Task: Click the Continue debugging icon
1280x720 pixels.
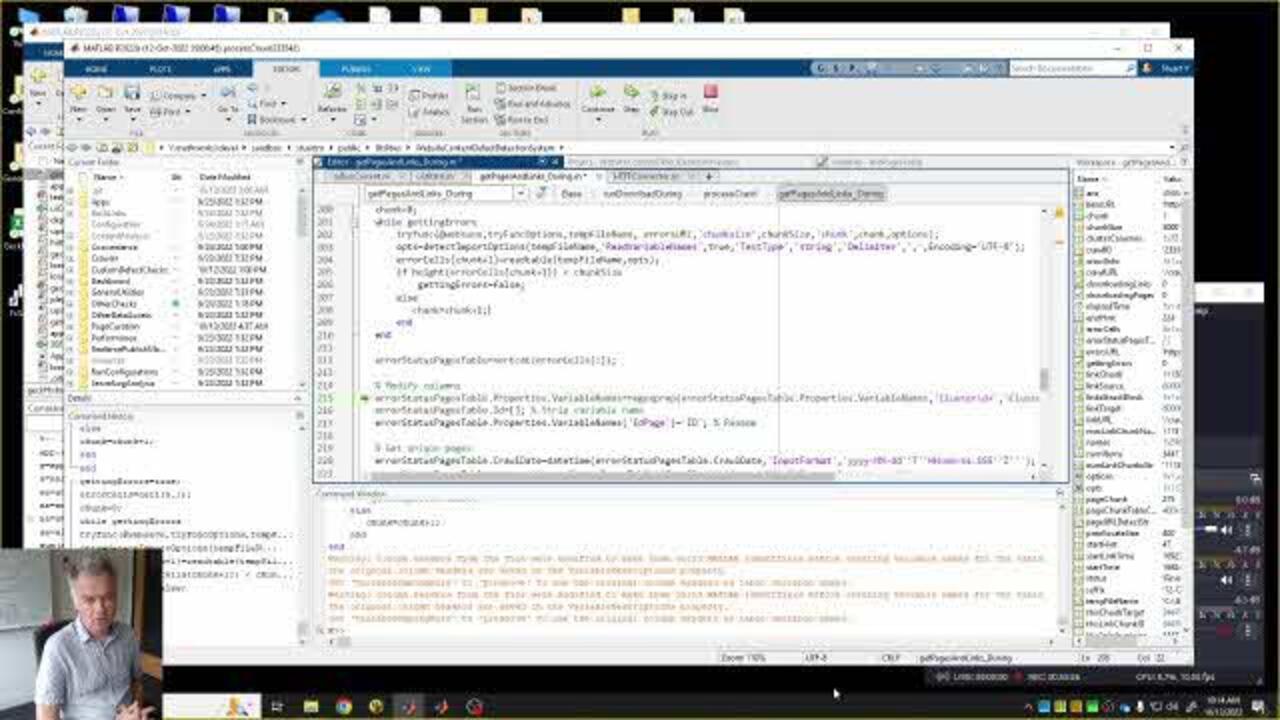Action: point(598,97)
